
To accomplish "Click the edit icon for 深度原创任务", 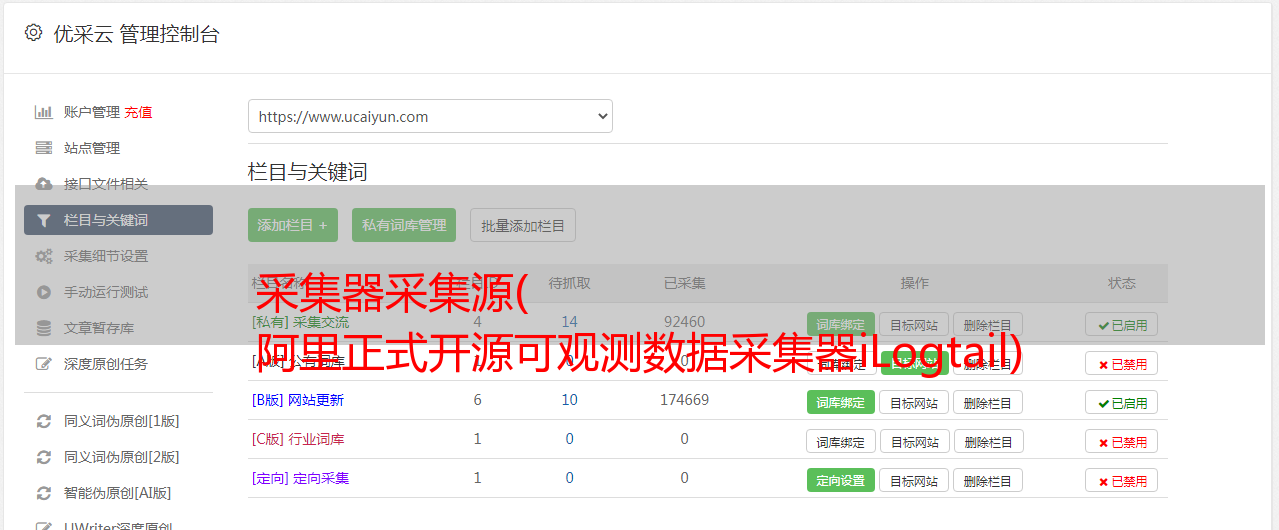I will click(43, 364).
